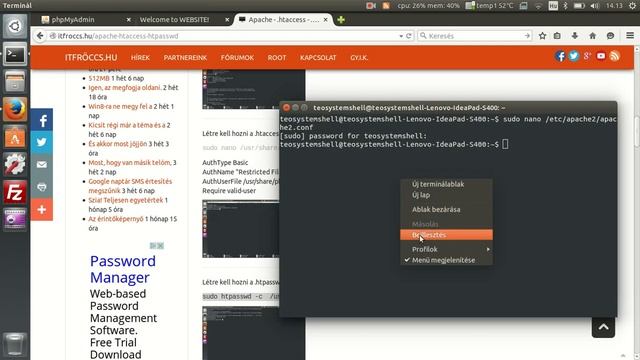The image size is (640, 360).
Task: Click the browser page scrollbar
Action: coord(637,131)
